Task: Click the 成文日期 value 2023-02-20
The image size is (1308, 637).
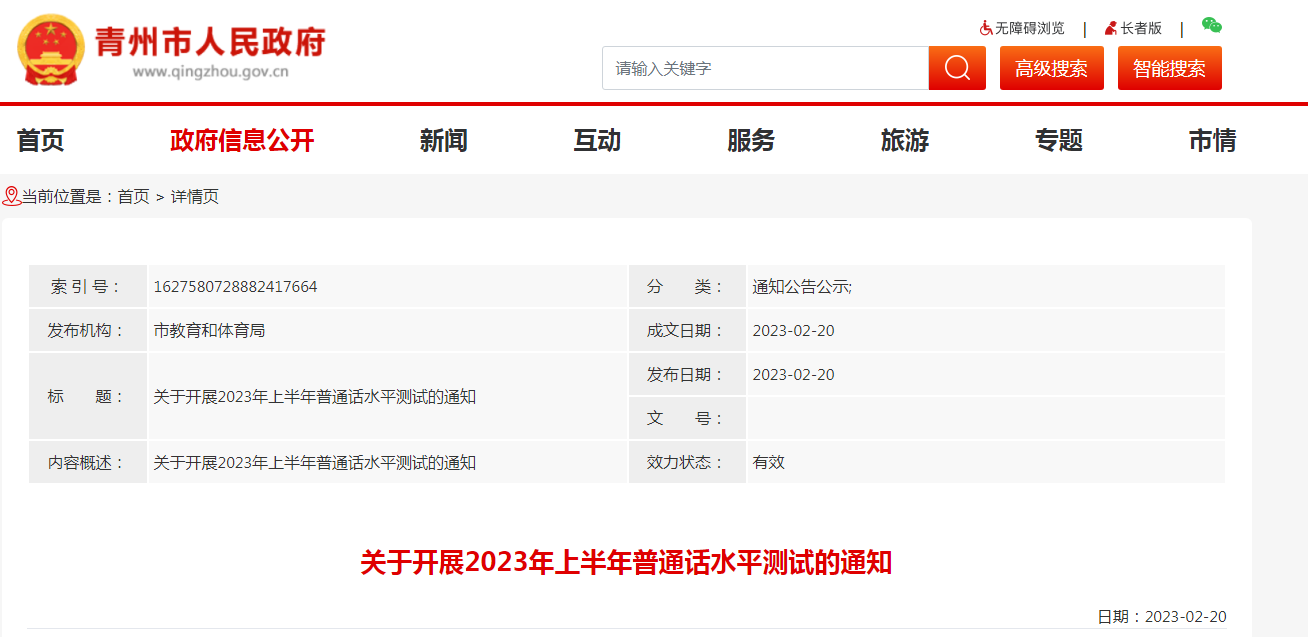Action: [x=793, y=331]
